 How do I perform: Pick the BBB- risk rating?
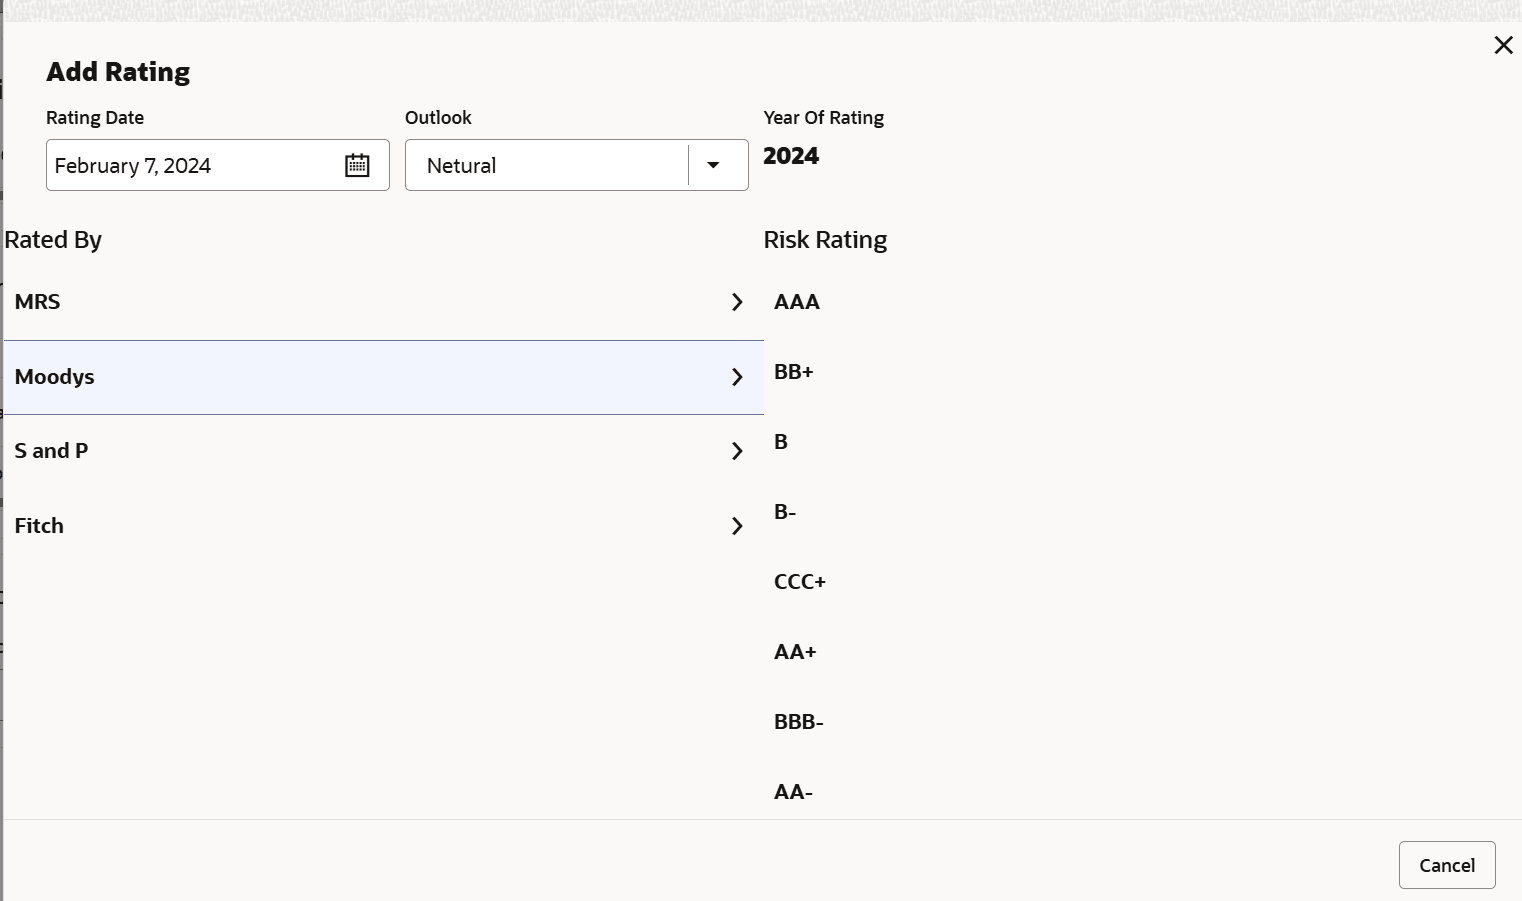(x=798, y=722)
